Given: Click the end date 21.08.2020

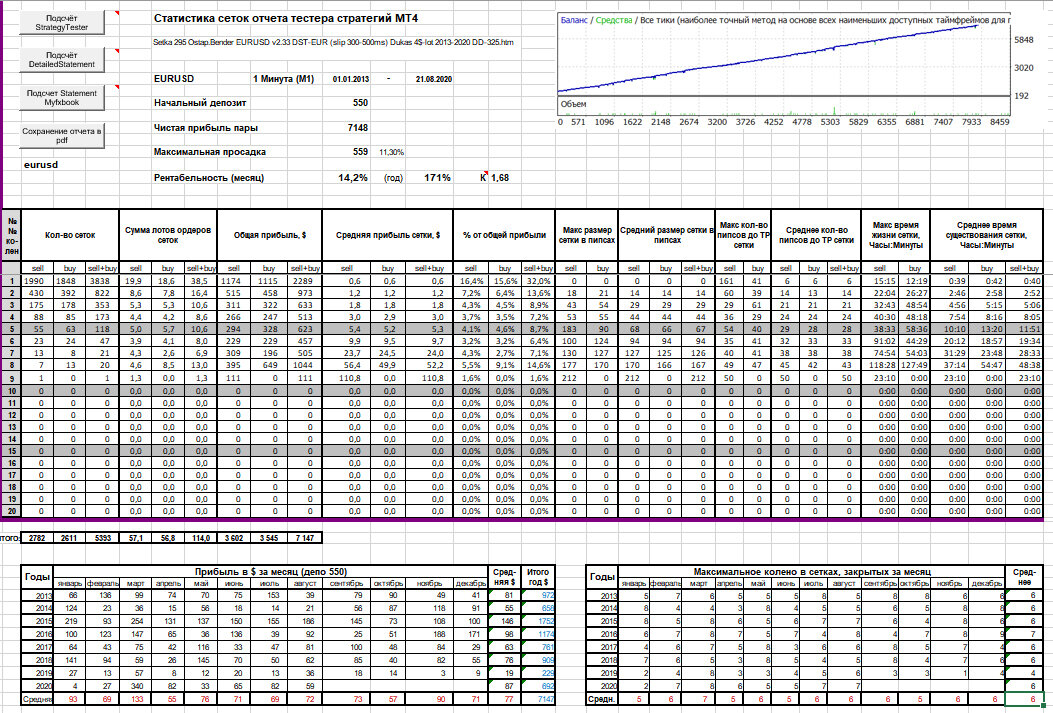Looking at the screenshot, I should coord(434,79).
